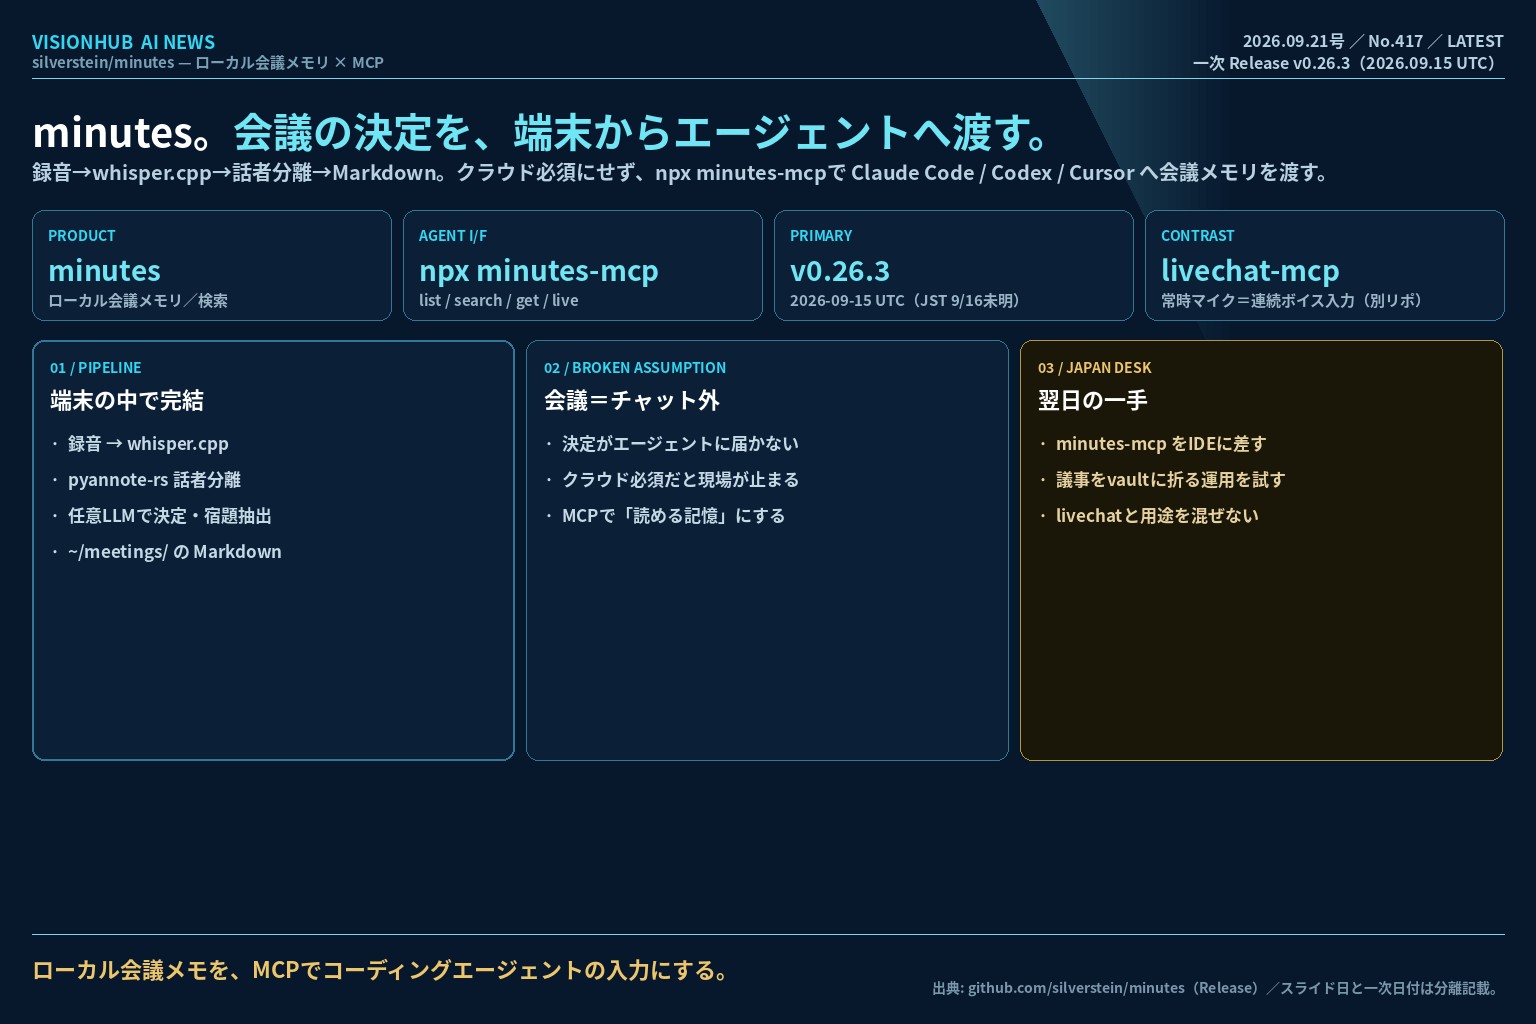Screen dimensions: 1536x1024
Task: Click the heading '翌日の一手'
Action: click(x=1093, y=400)
